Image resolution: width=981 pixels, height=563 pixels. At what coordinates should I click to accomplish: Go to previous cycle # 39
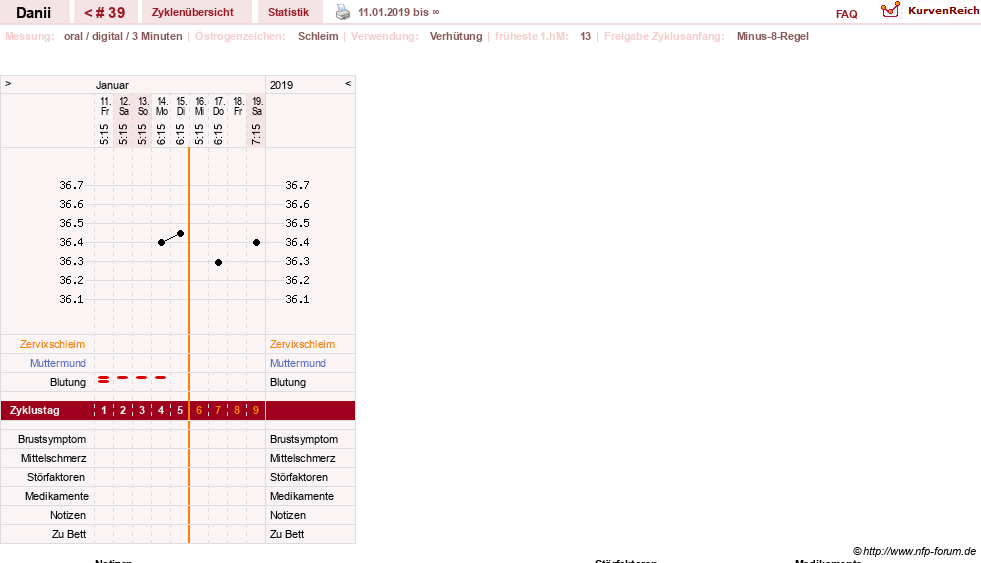tap(104, 13)
